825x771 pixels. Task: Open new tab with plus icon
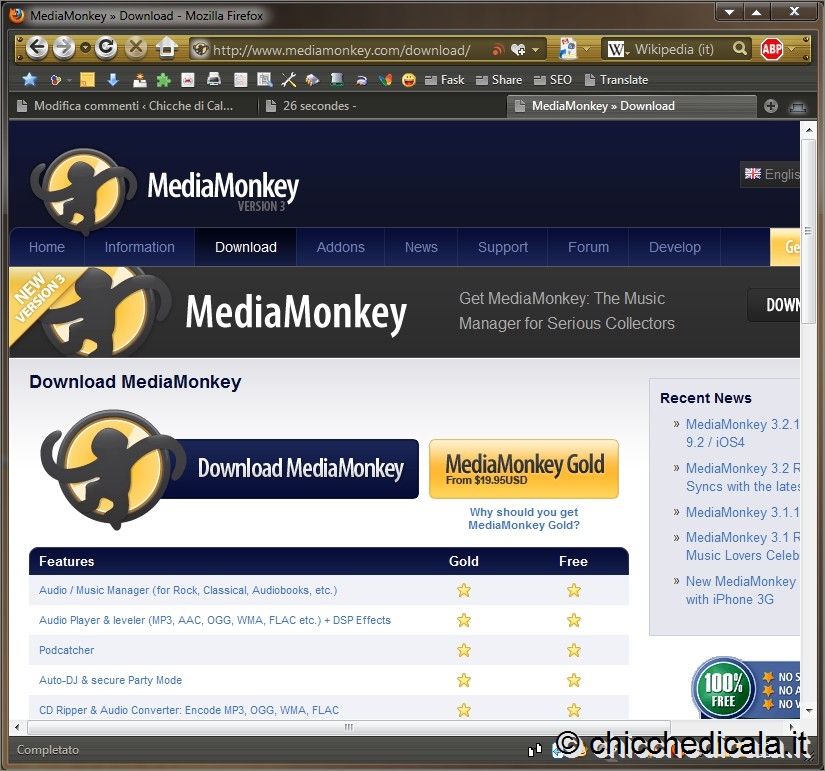tap(771, 106)
